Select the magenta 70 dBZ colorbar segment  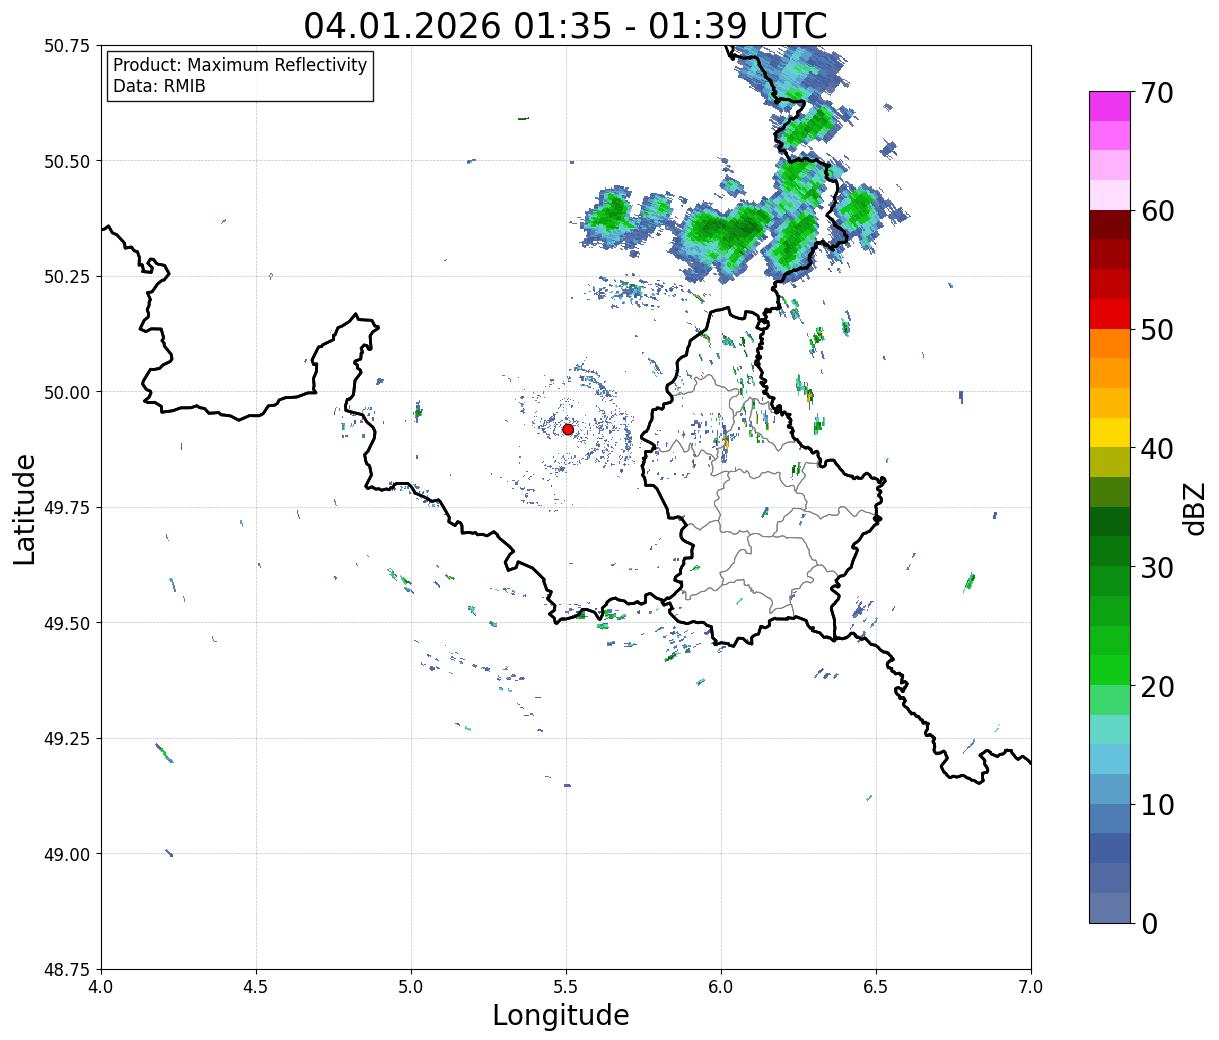tap(1110, 106)
